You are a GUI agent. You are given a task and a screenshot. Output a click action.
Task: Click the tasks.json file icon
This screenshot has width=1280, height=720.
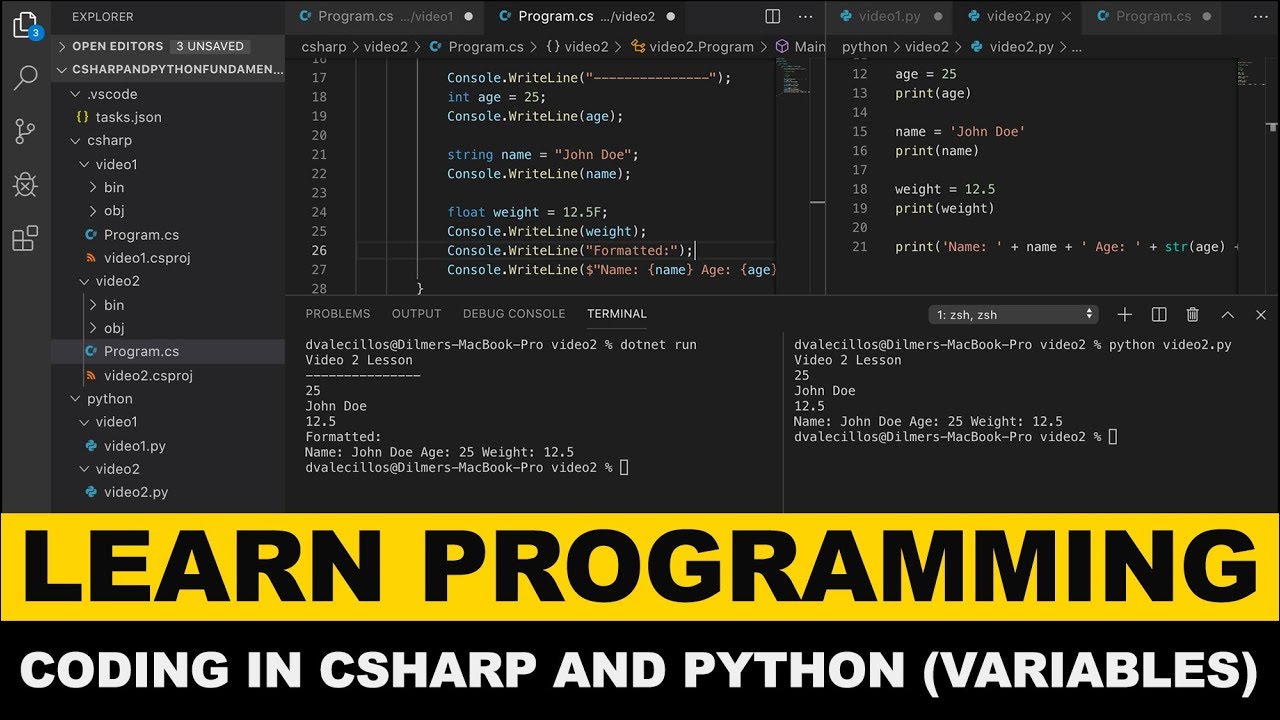tap(83, 117)
